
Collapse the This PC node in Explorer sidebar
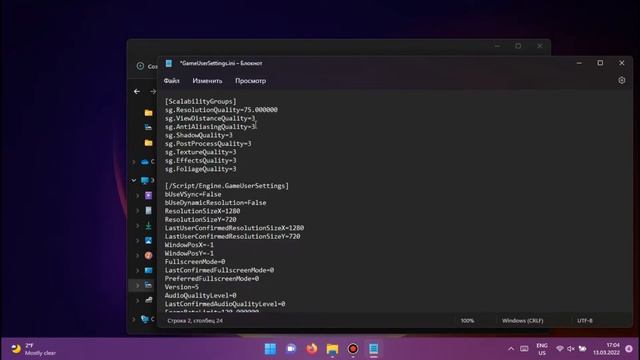(134, 180)
